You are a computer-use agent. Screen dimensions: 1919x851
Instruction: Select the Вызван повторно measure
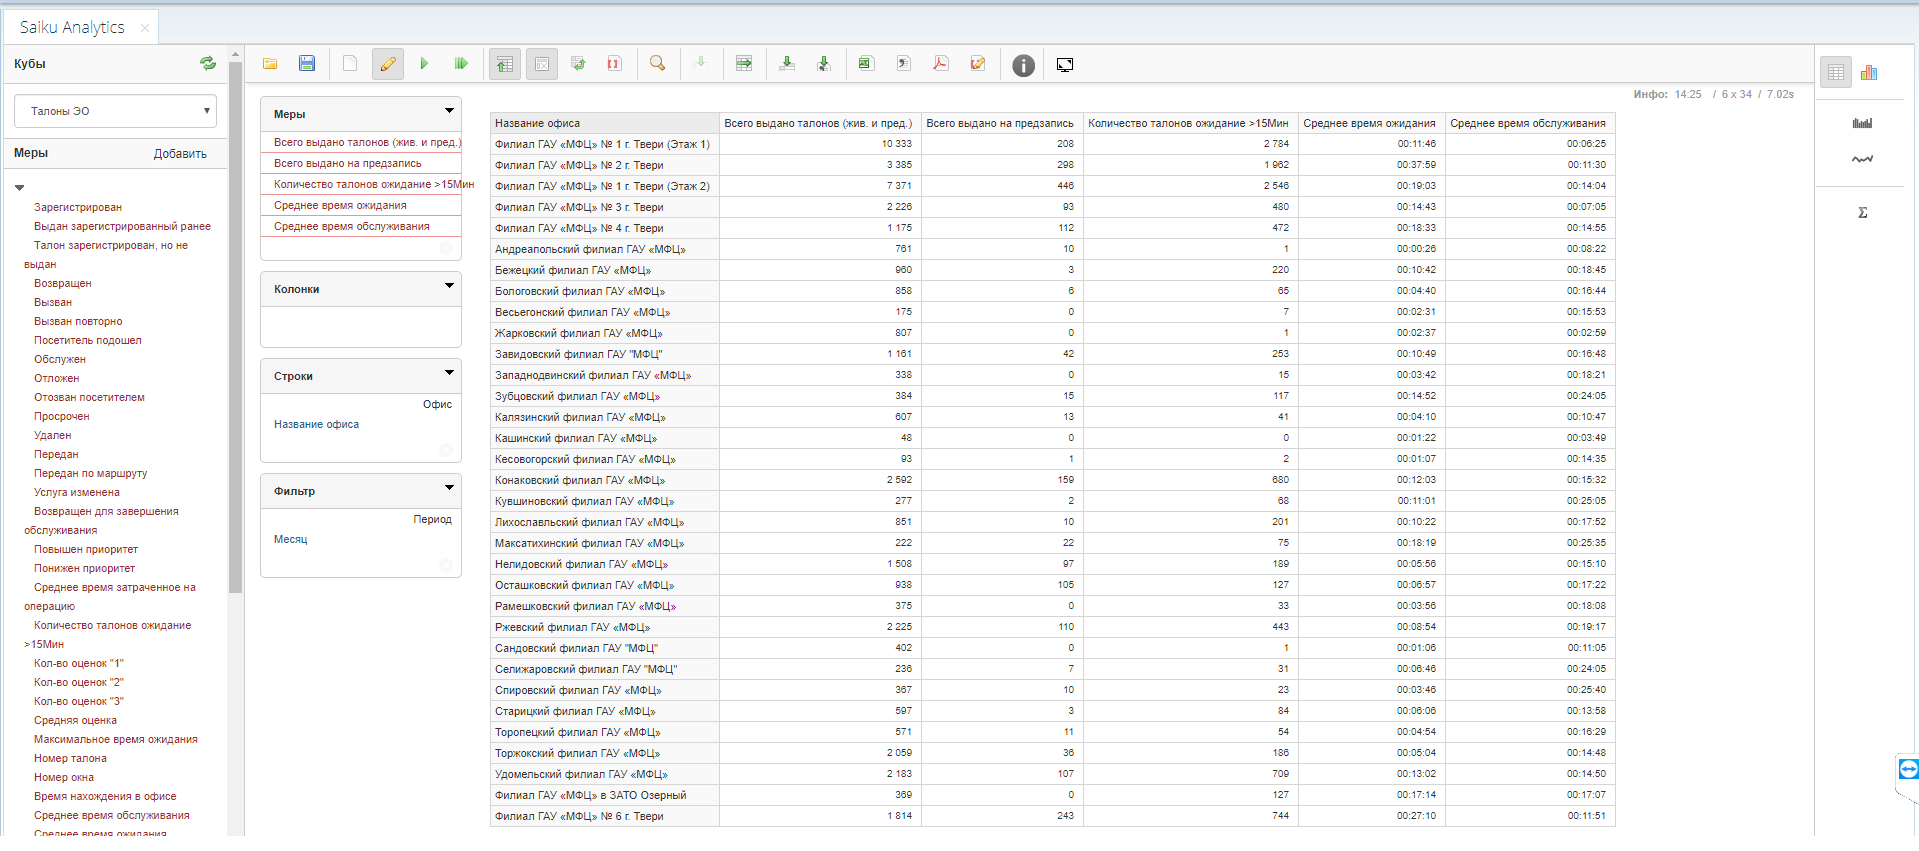78,321
